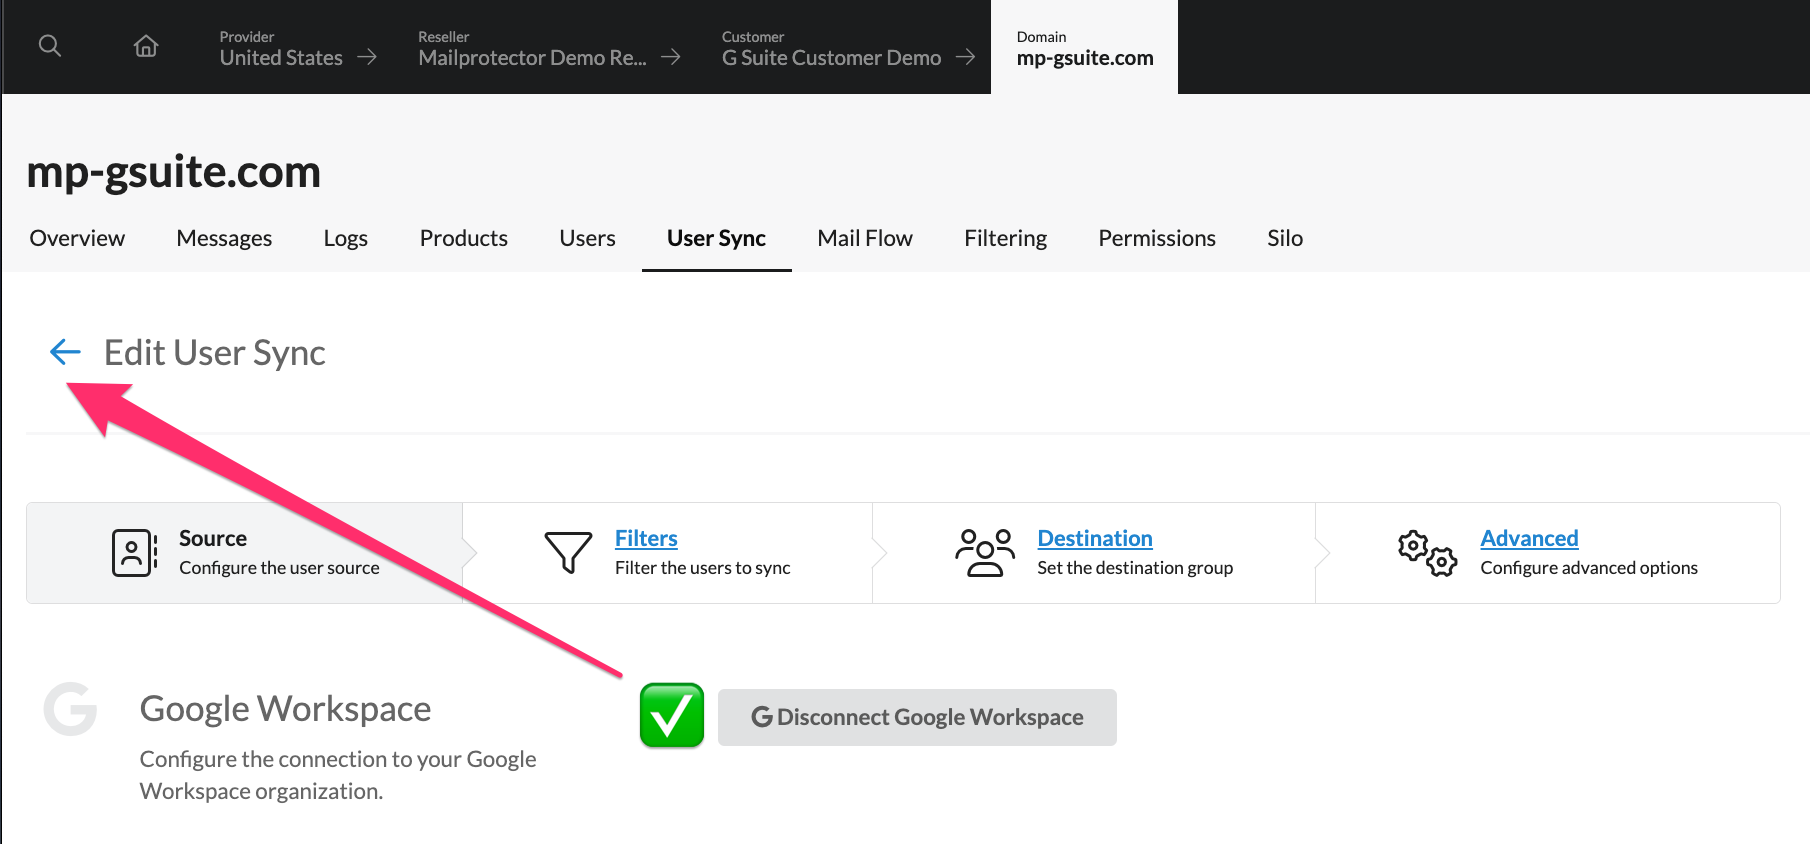Open the Filters step link
Image resolution: width=1810 pixels, height=844 pixels.
pos(646,538)
